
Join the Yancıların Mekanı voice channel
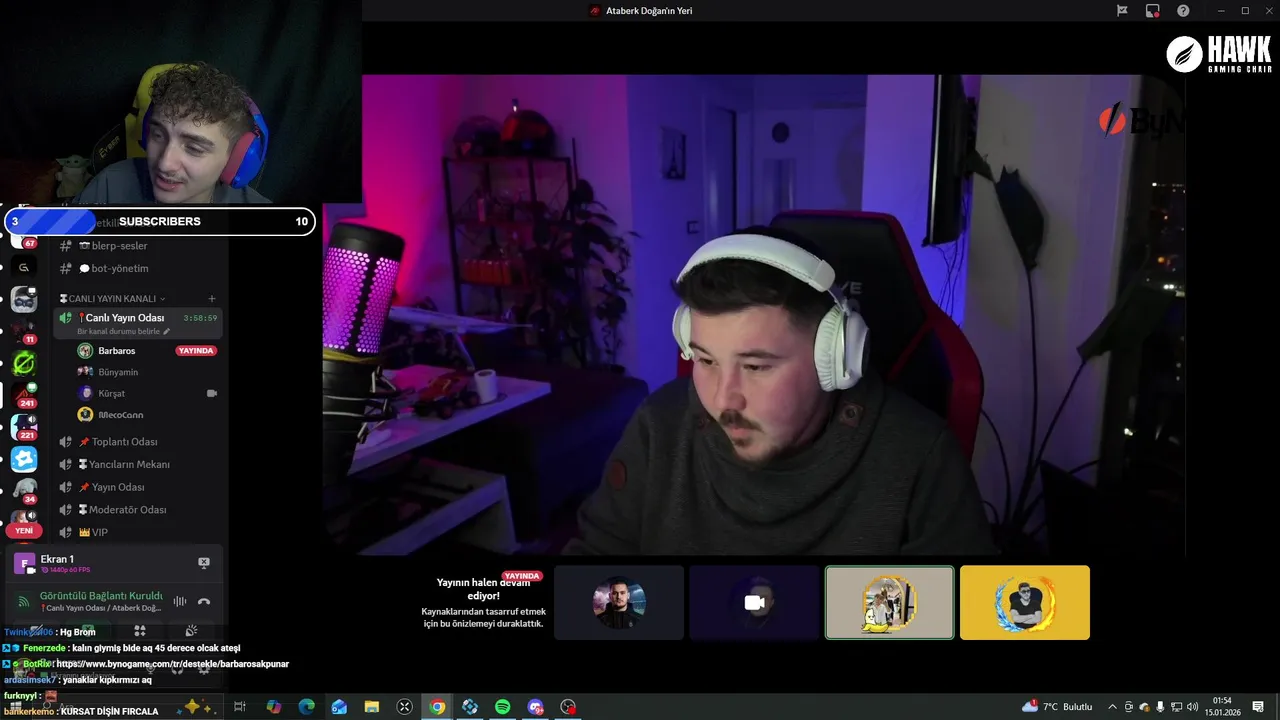point(138,464)
